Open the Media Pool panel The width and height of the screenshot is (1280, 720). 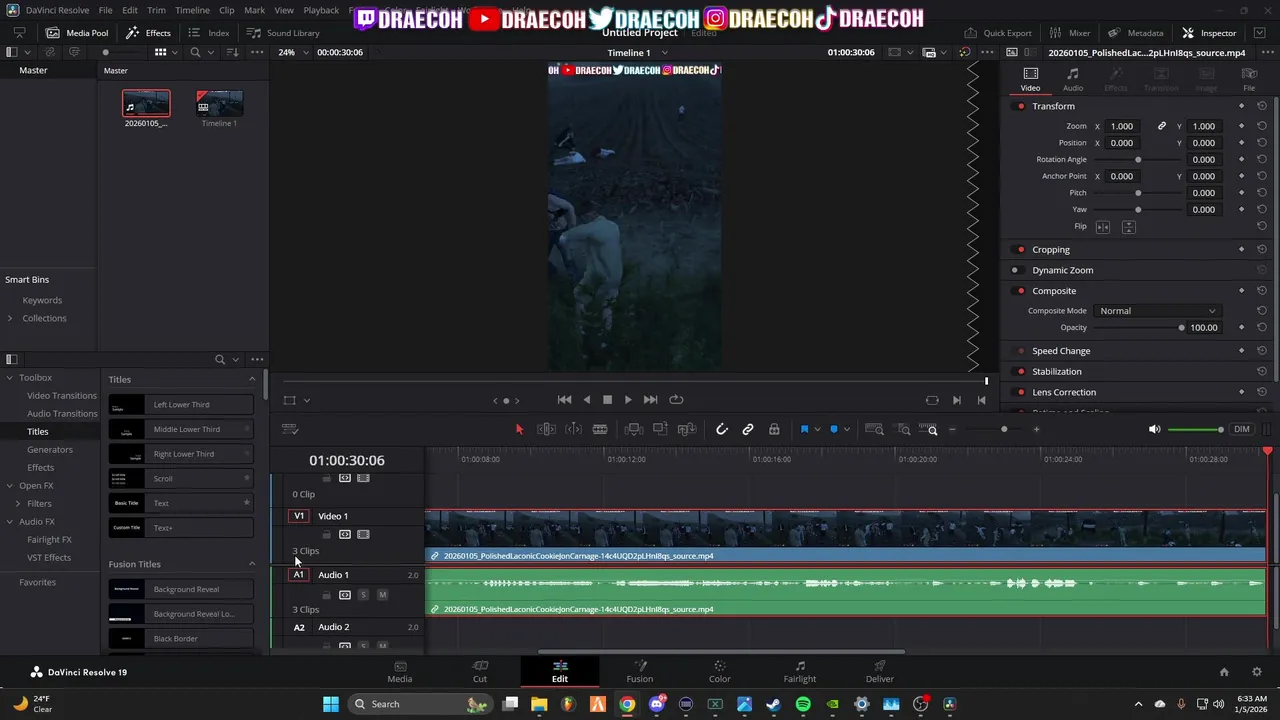(x=77, y=33)
